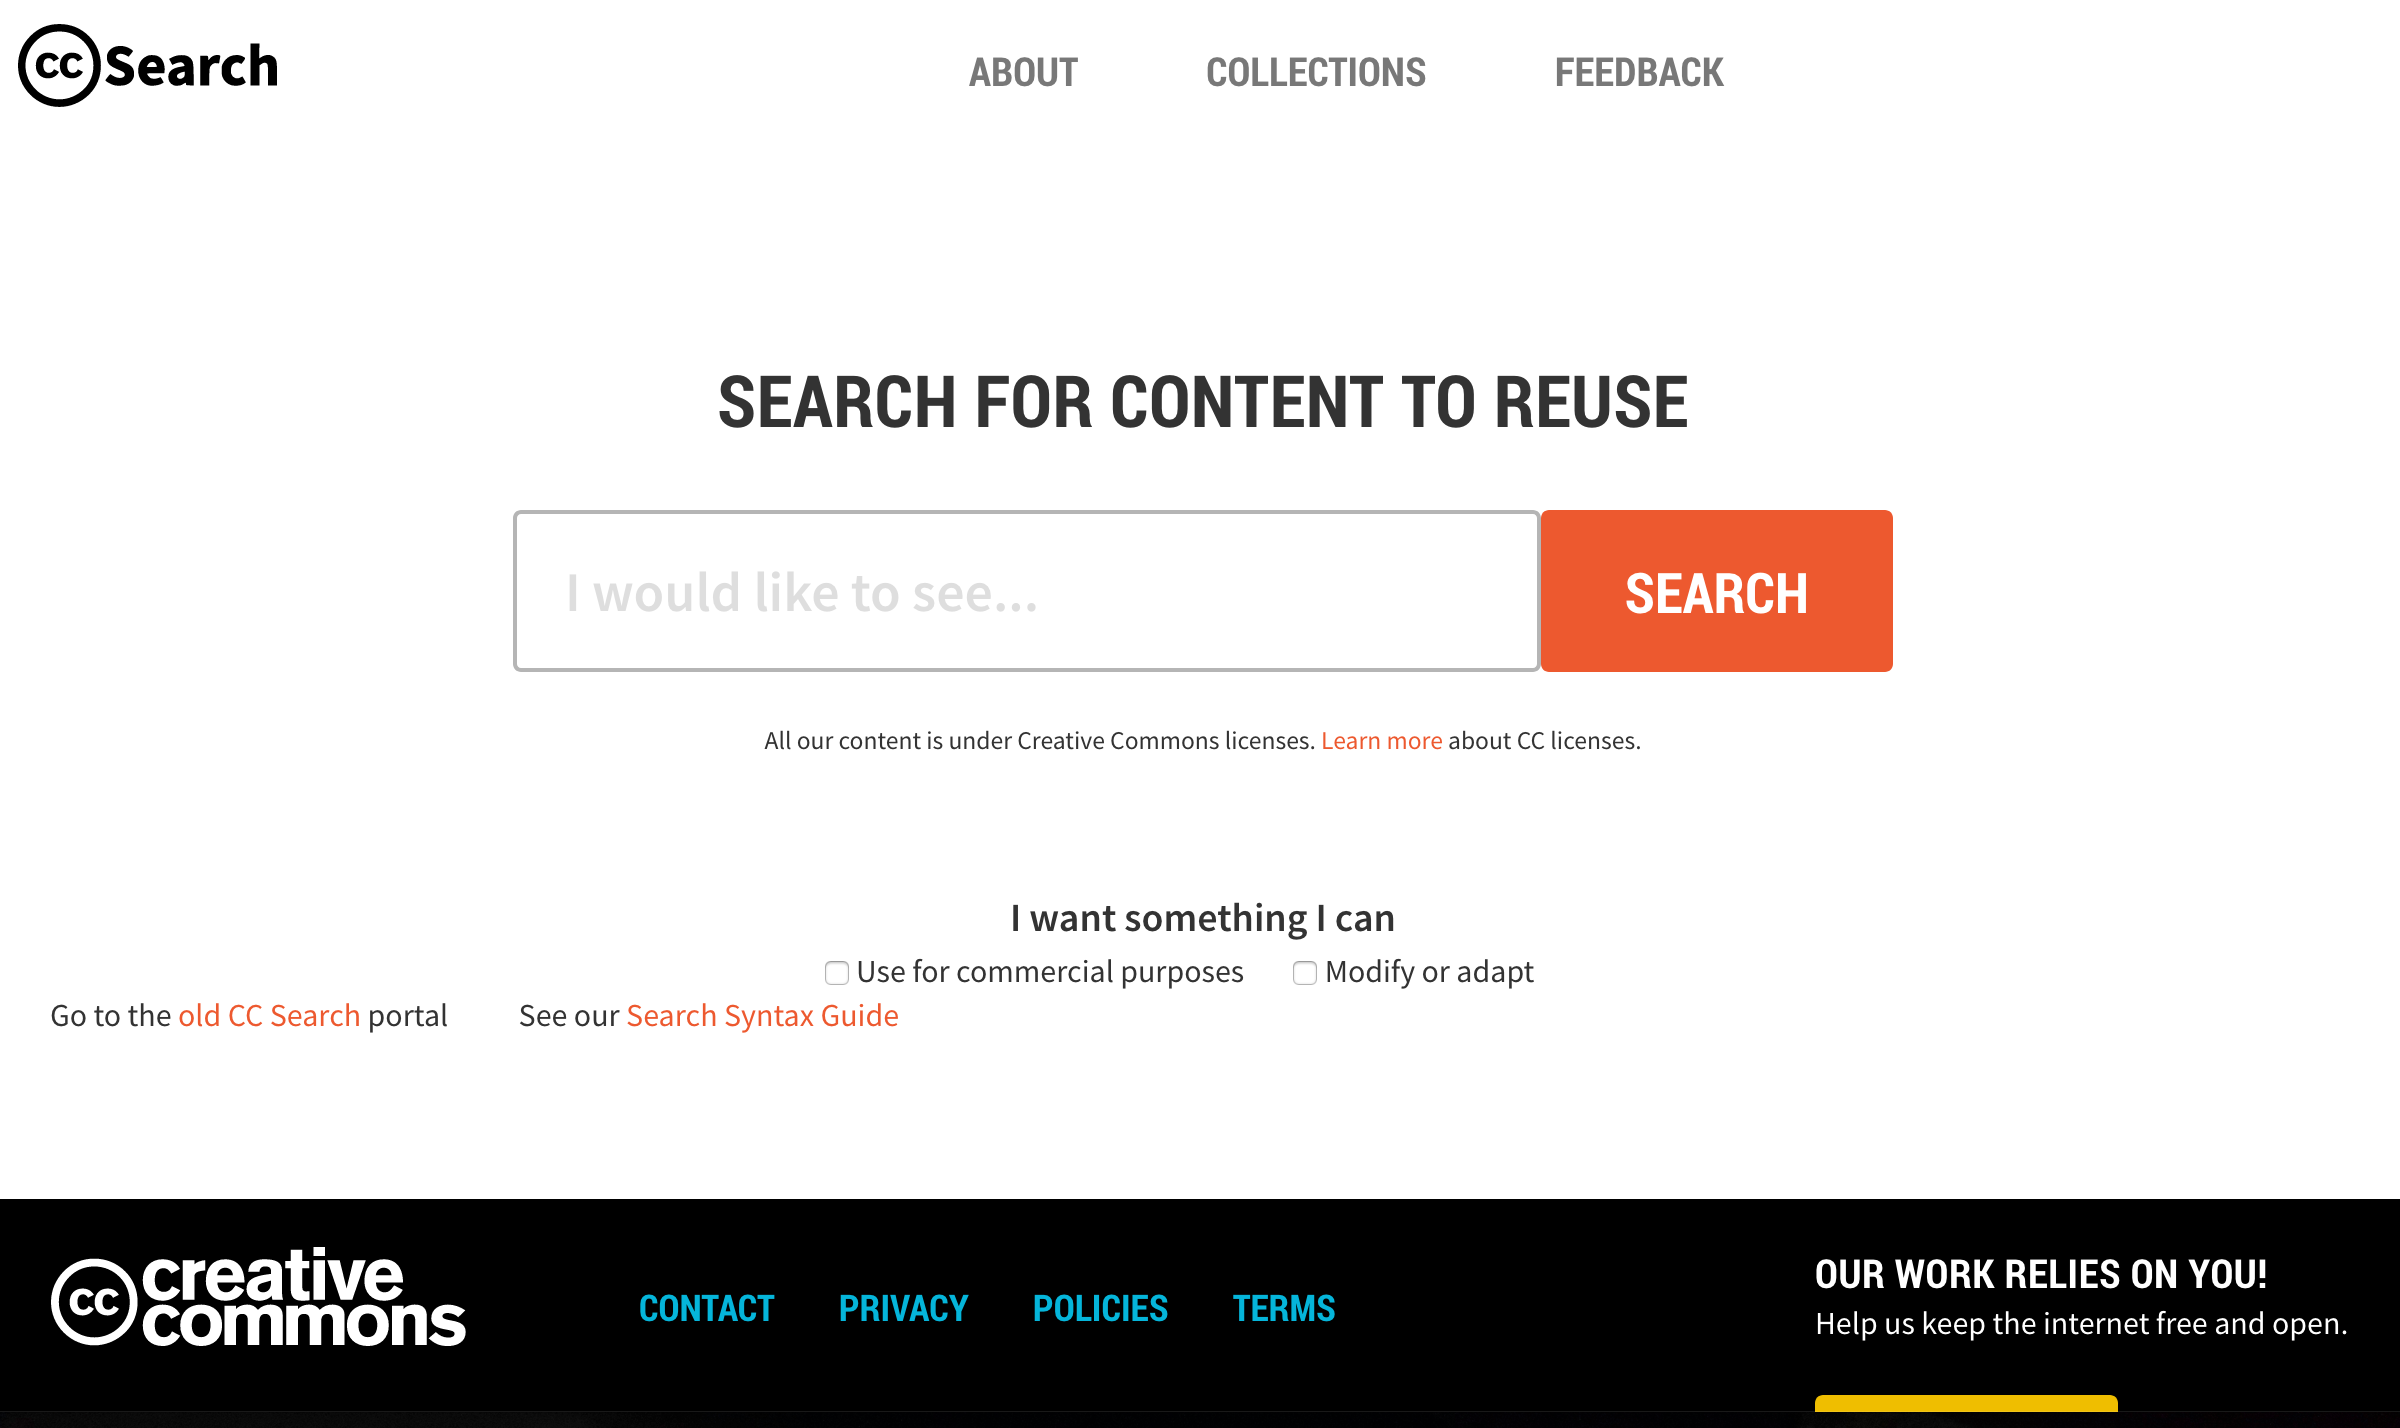Click the search input field

(x=1028, y=590)
